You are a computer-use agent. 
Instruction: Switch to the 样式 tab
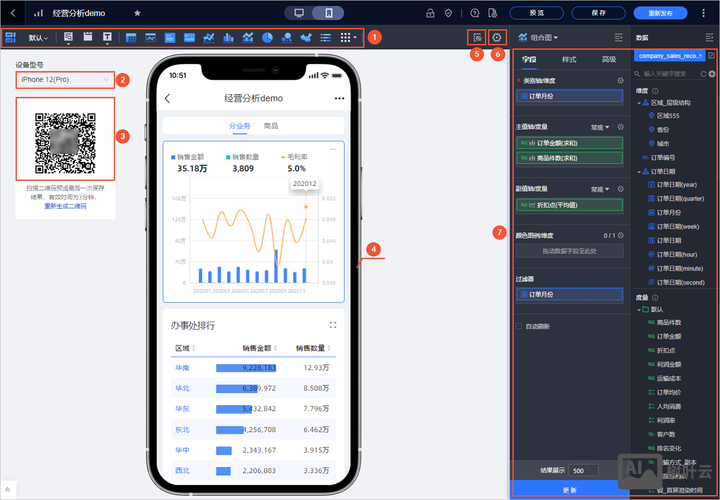(x=569, y=60)
